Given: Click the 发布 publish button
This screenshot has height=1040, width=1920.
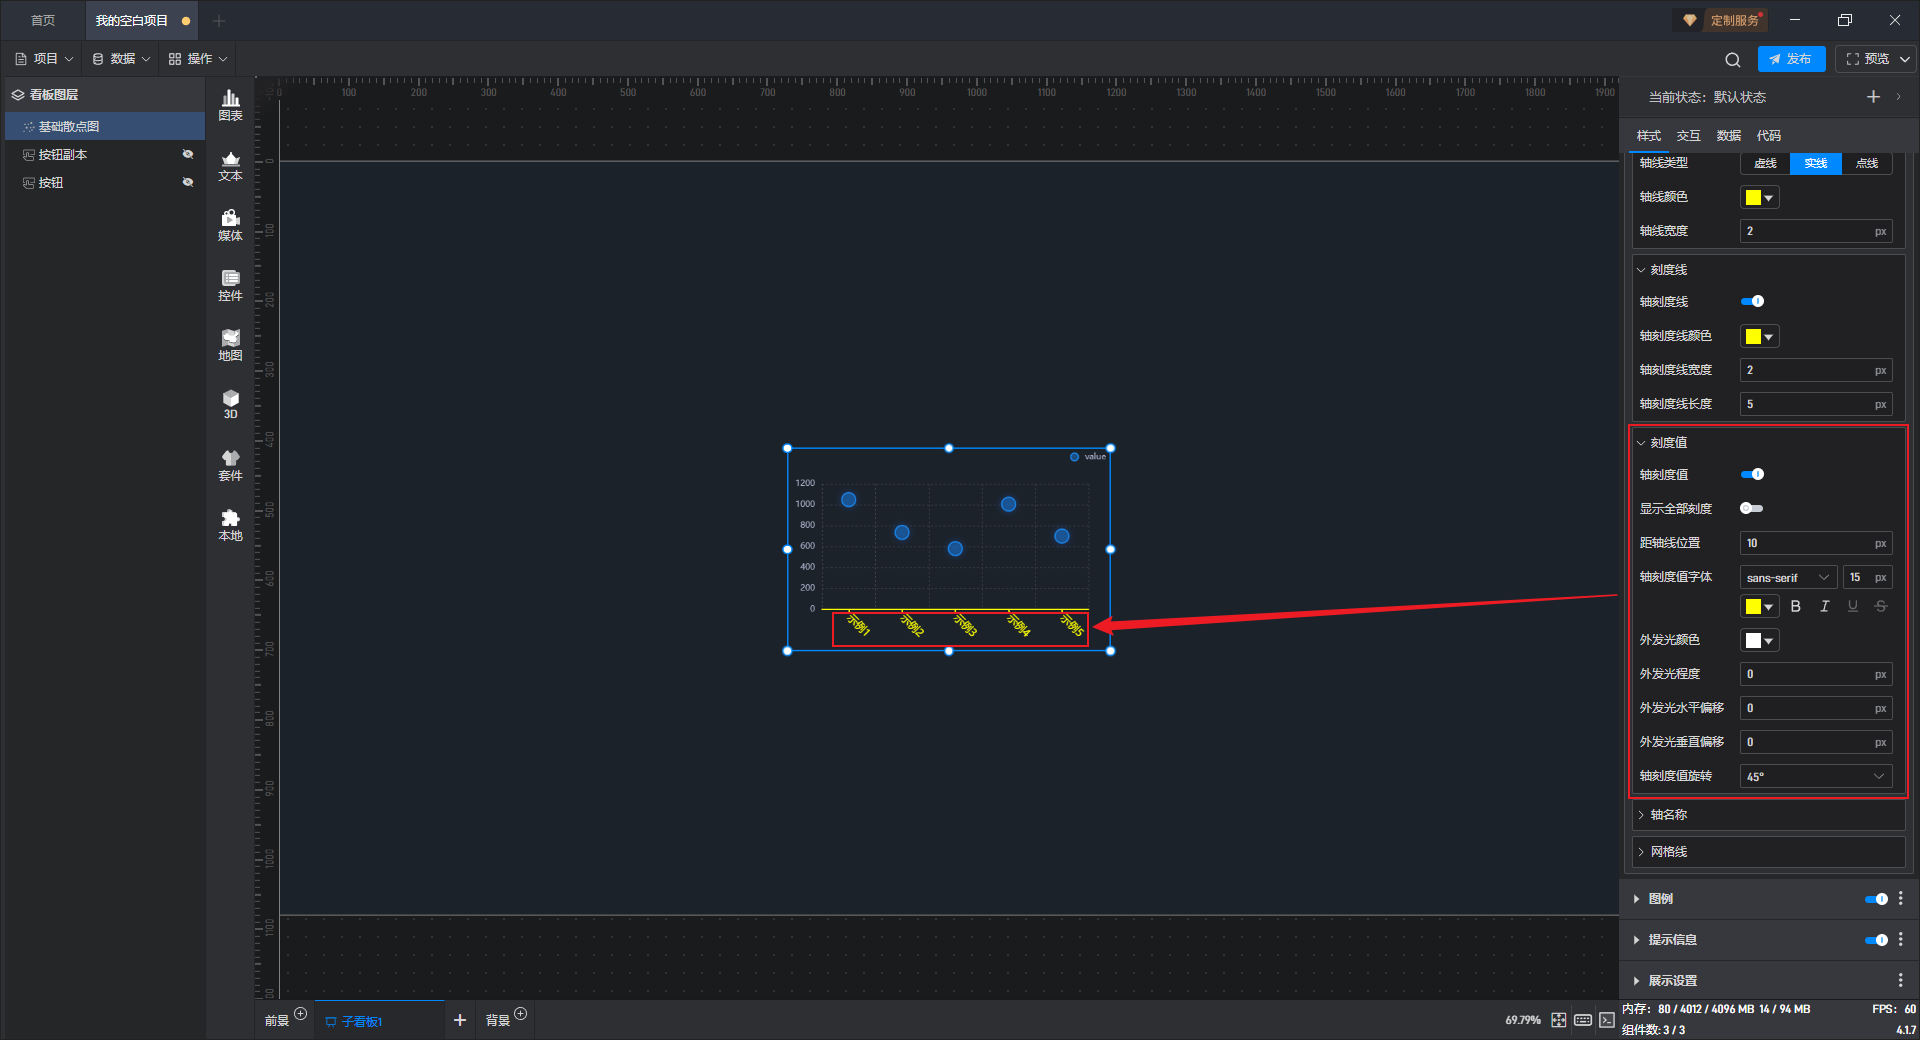Looking at the screenshot, I should [x=1791, y=59].
